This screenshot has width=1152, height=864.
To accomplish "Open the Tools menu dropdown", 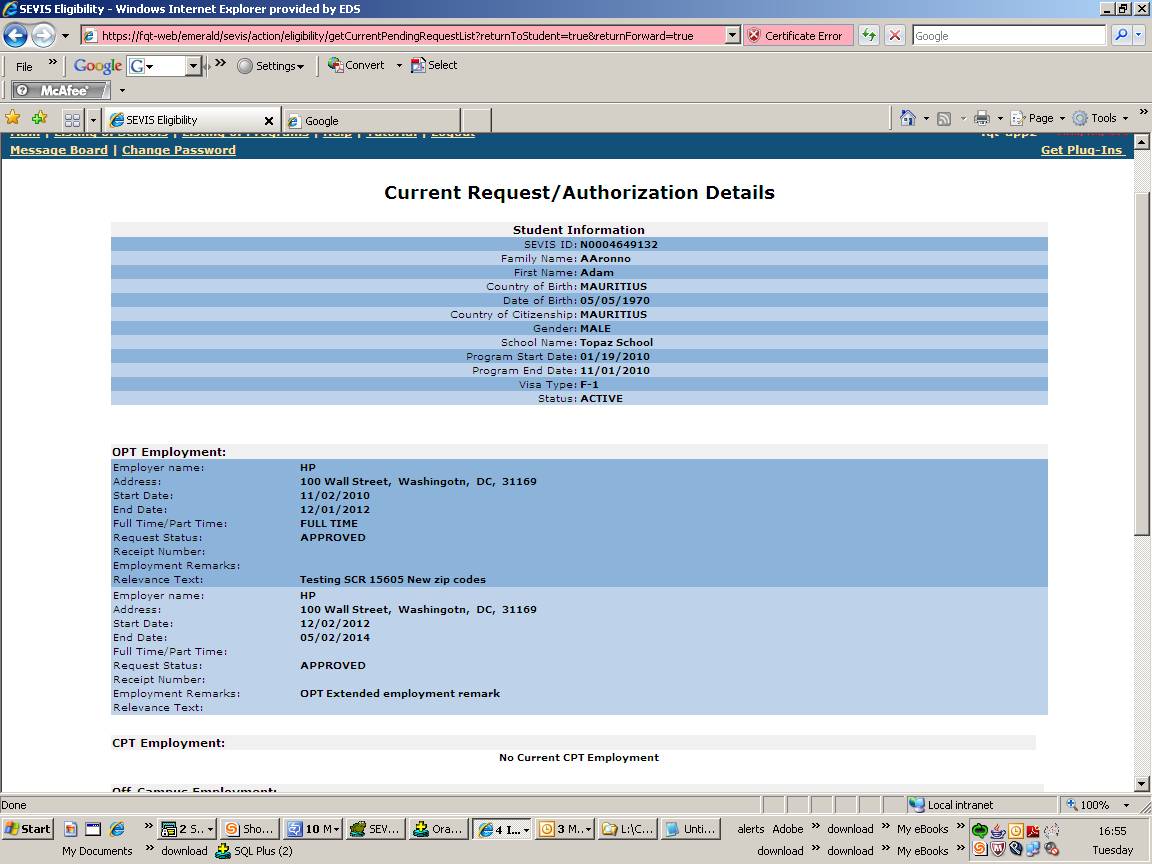I will point(1103,118).
